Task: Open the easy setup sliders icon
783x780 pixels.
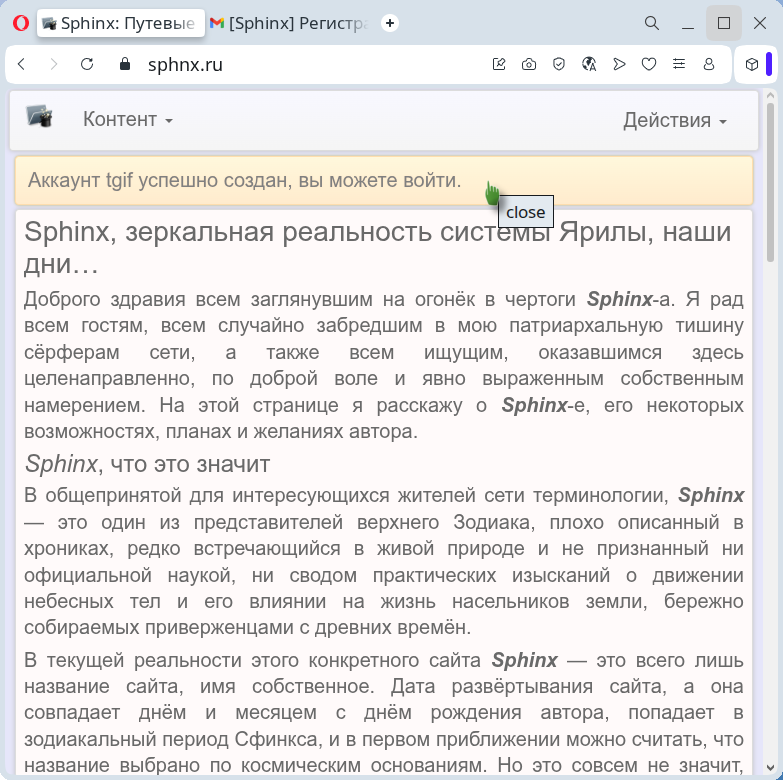Action: (679, 64)
